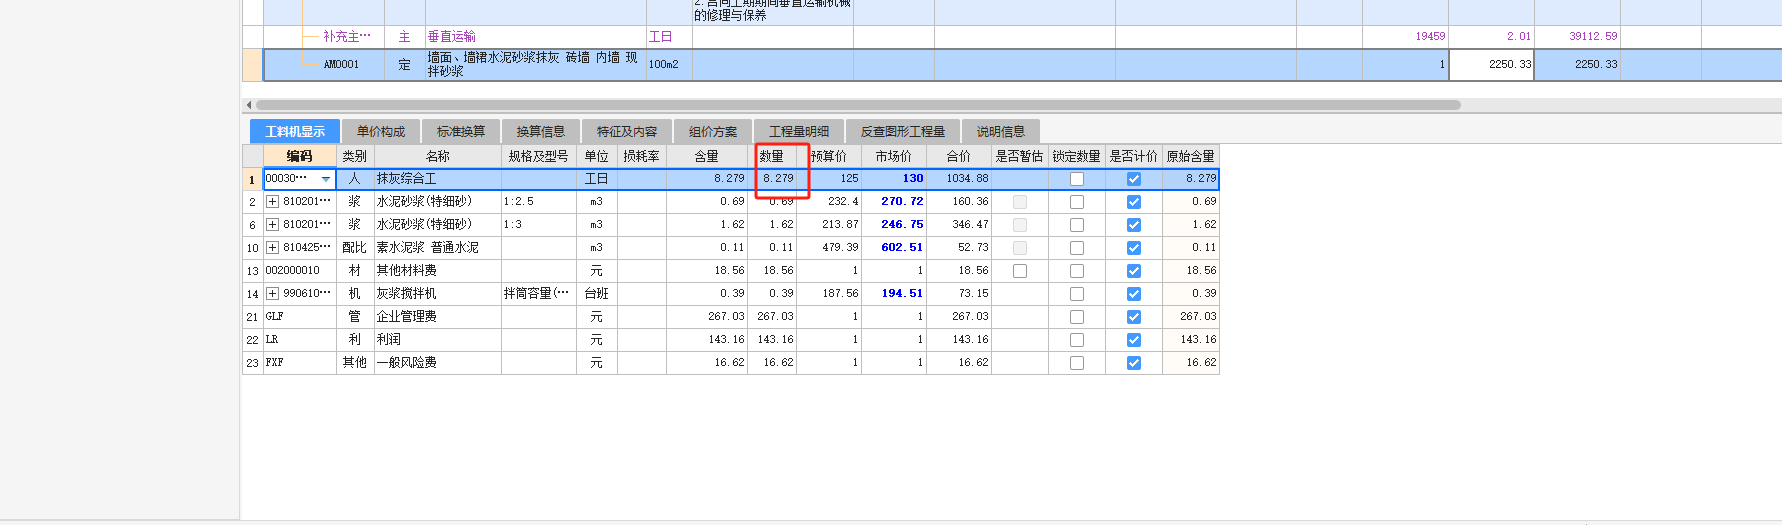Switch to 工料机显示 tab
This screenshot has height=525, width=1782.
pyautogui.click(x=295, y=132)
